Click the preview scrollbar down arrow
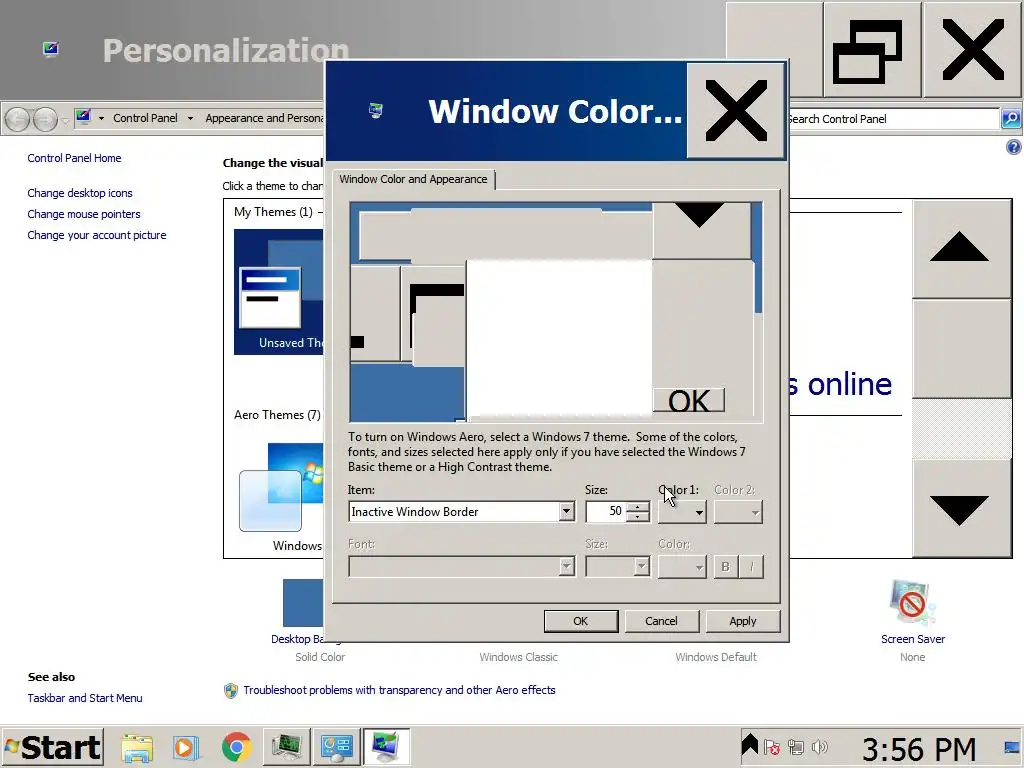 click(700, 230)
